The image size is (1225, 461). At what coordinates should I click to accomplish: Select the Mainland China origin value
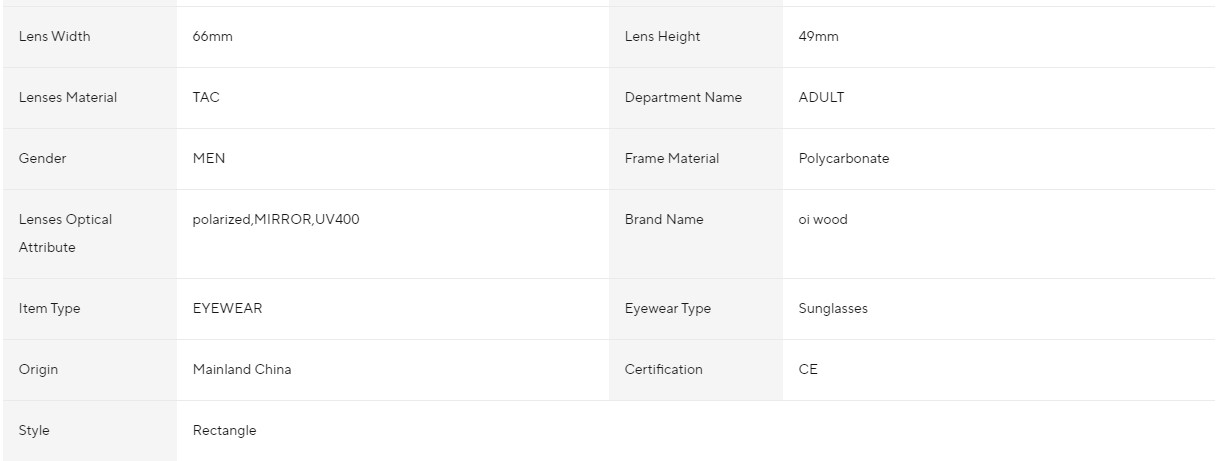click(x=242, y=370)
